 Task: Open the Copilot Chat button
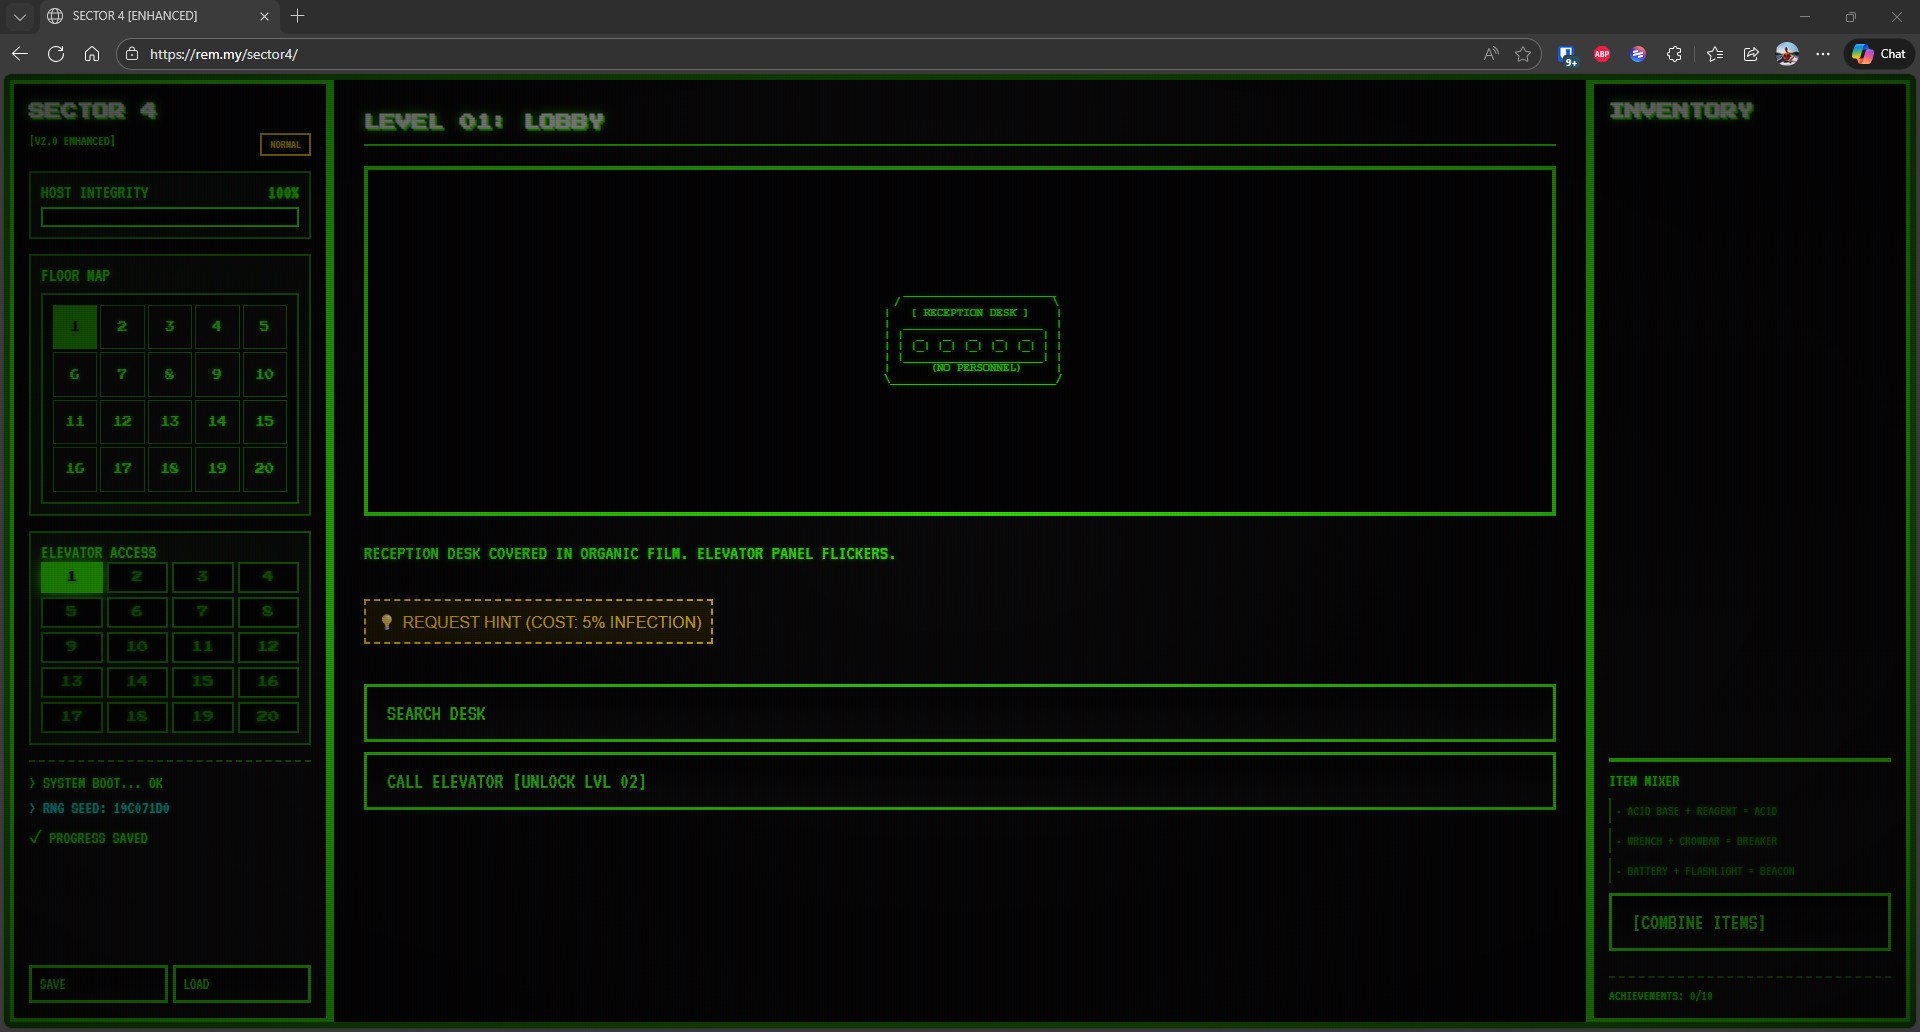tap(1879, 54)
